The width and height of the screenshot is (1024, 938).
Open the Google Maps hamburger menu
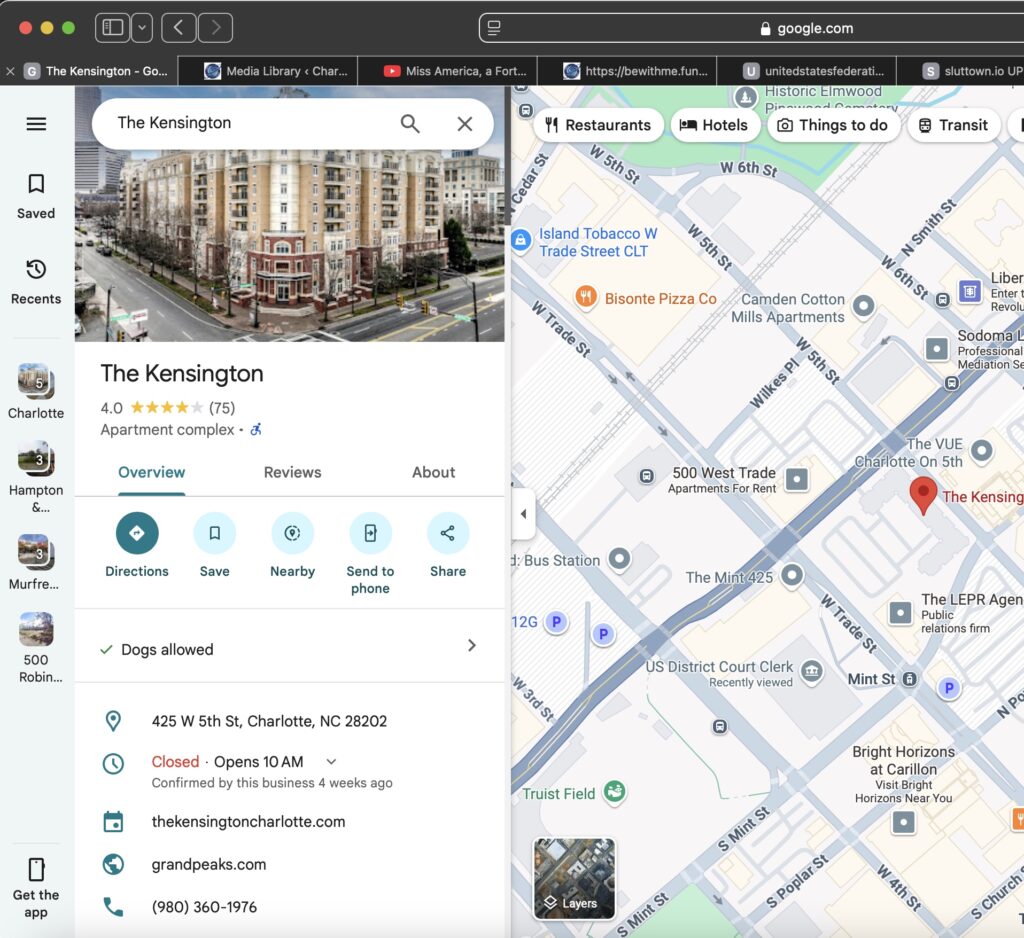click(x=36, y=123)
